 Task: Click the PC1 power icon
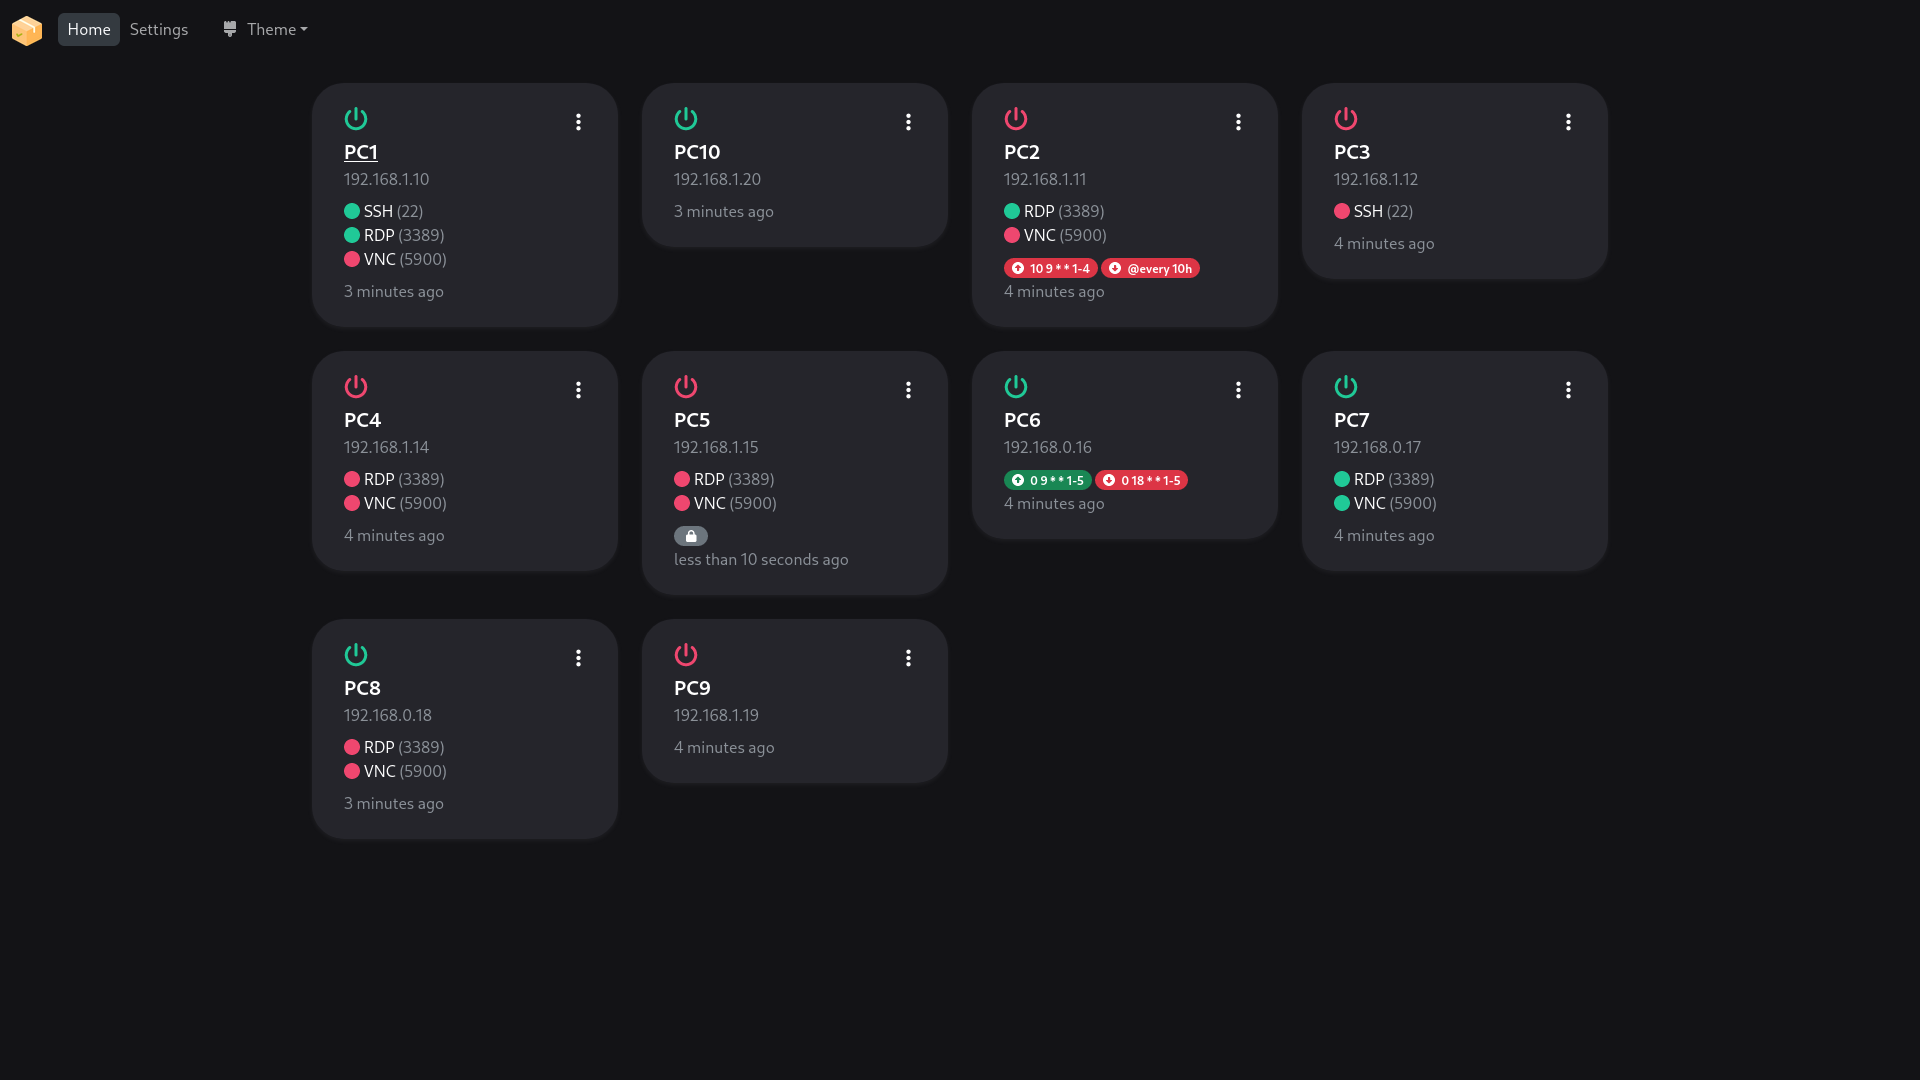pos(356,119)
